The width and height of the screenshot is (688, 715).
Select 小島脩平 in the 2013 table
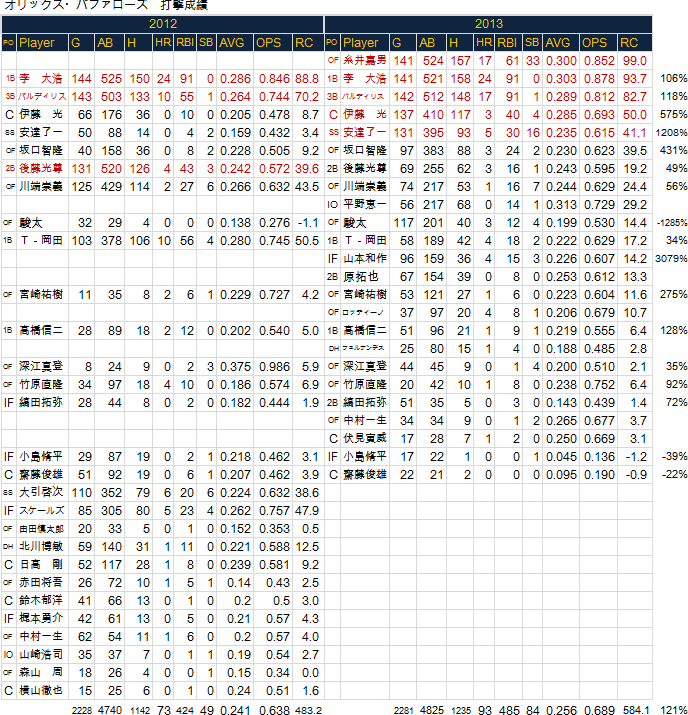click(365, 456)
